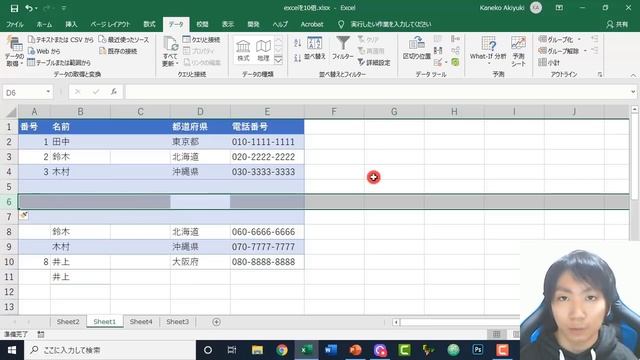Click the horizontal scrollbar left arrow
The height and width of the screenshot is (360, 640).
pyautogui.click(x=396, y=322)
